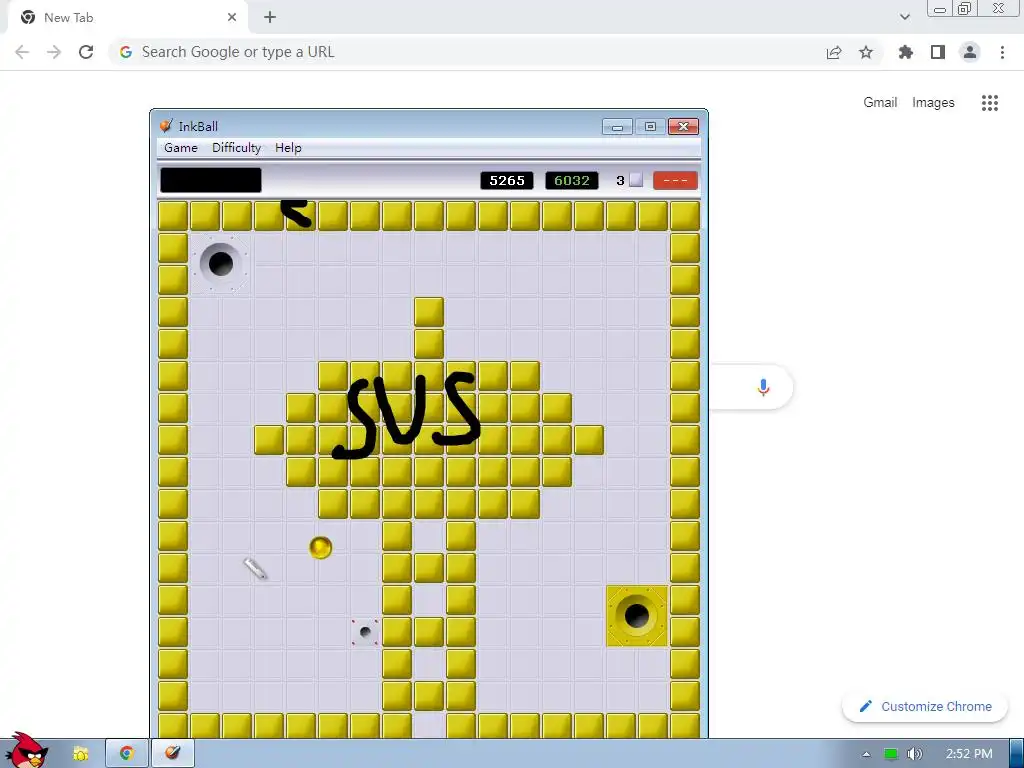Image resolution: width=1024 pixels, height=768 pixels.
Task: Click the green 6032 timer display
Action: click(571, 180)
